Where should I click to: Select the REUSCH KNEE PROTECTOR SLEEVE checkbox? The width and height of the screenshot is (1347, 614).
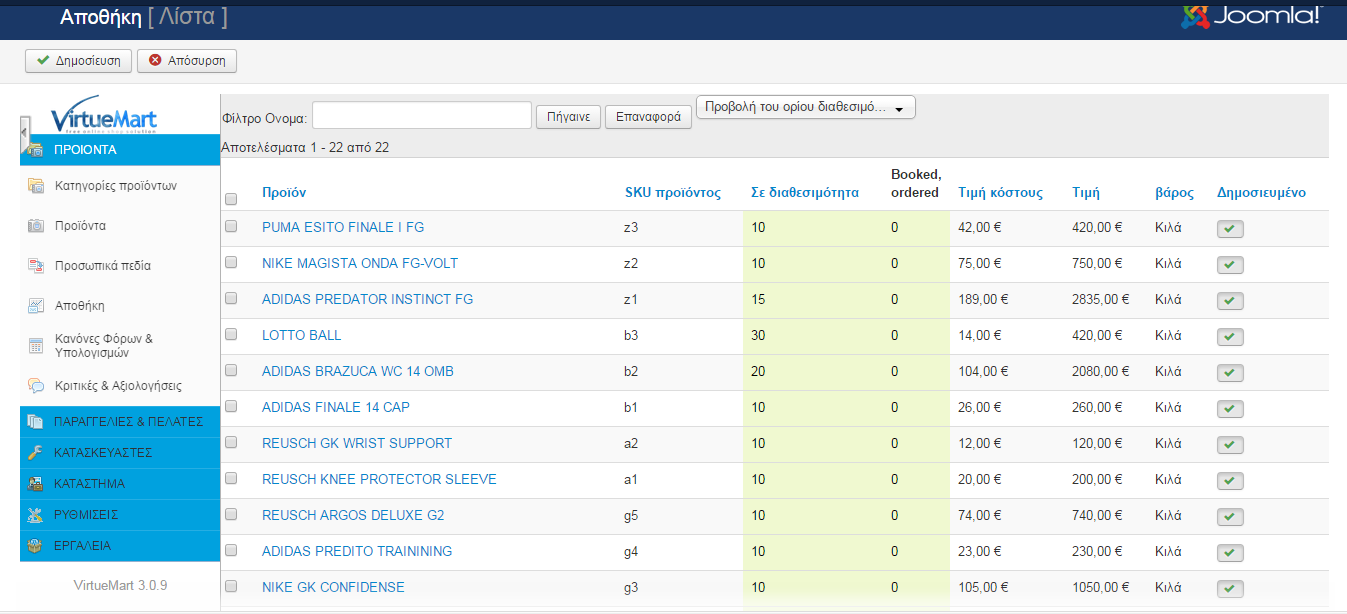pos(231,479)
